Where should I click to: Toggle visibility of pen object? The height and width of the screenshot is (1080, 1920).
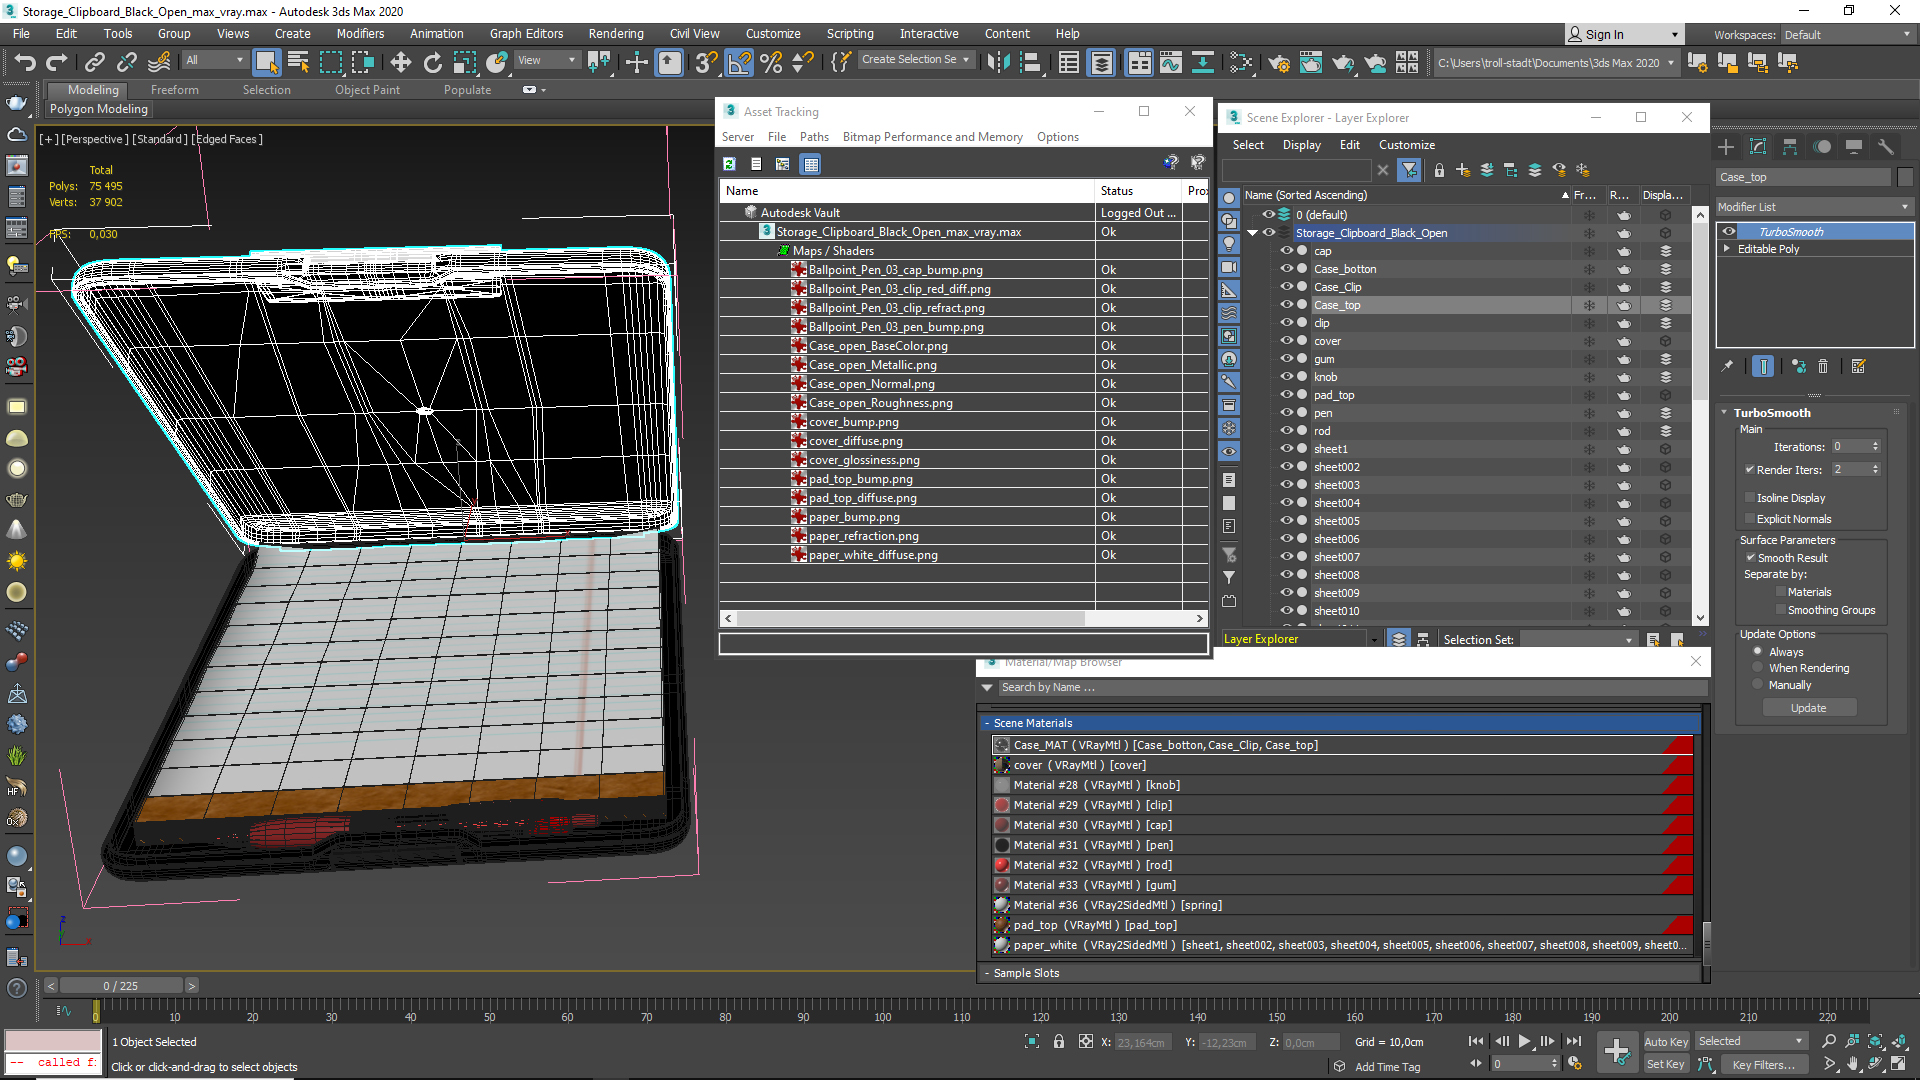(x=1287, y=413)
